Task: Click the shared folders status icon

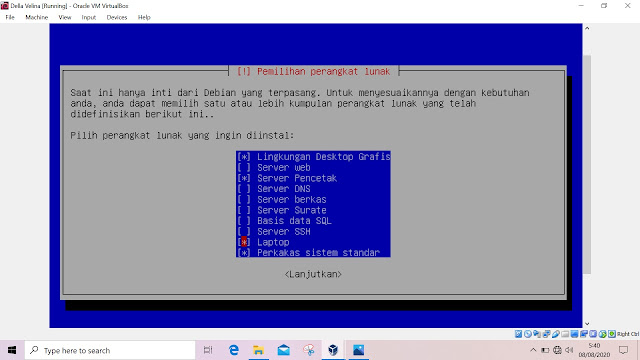Action: pyautogui.click(x=565, y=334)
